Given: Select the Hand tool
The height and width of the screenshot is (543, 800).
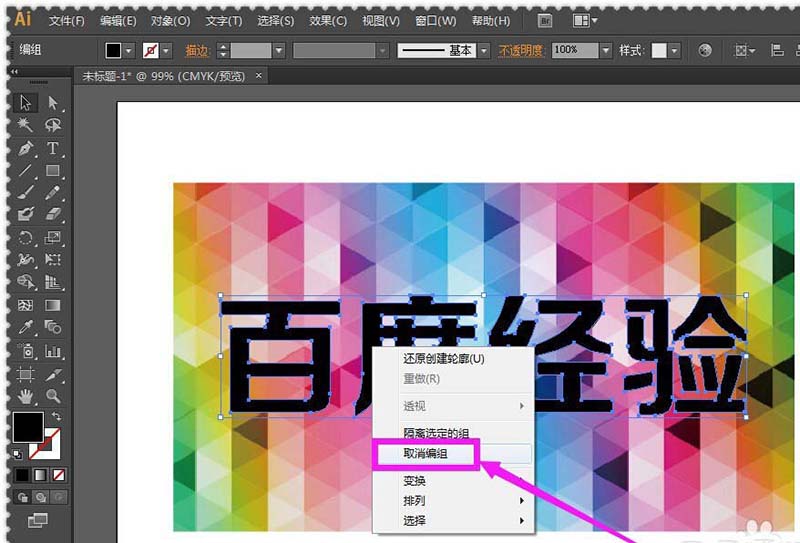Looking at the screenshot, I should click(x=25, y=396).
